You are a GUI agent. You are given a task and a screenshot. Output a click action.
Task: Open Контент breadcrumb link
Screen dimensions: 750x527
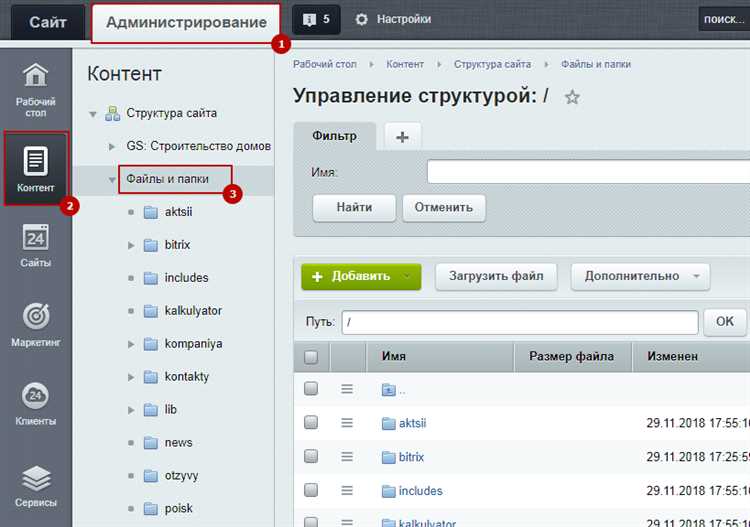tap(405, 64)
